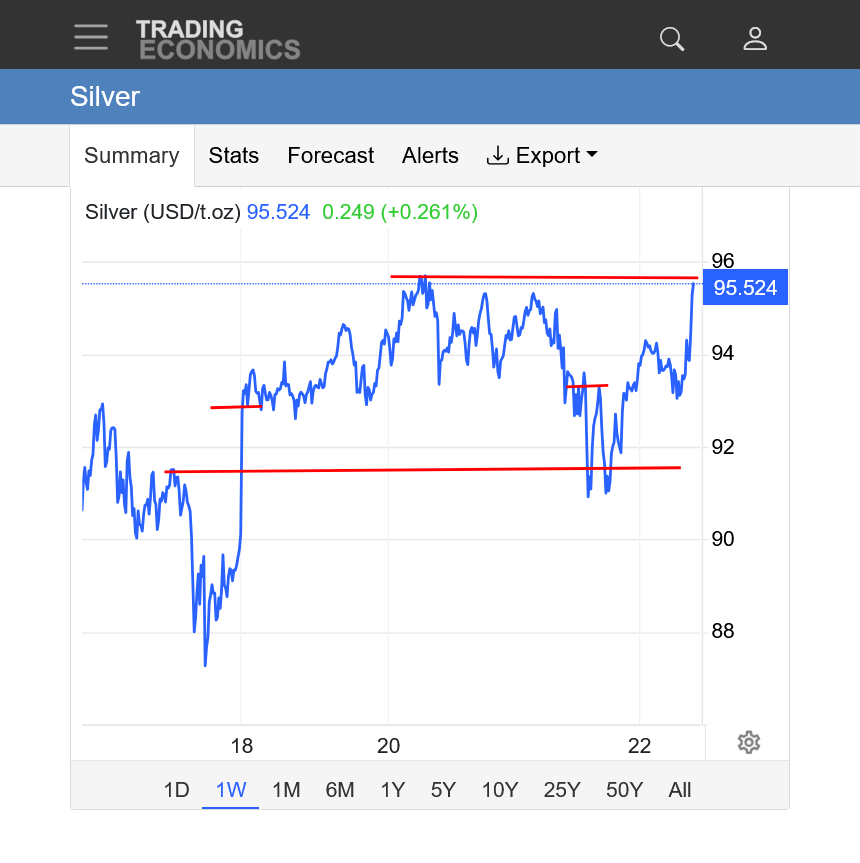Go to the Alerts tab

[x=430, y=156]
